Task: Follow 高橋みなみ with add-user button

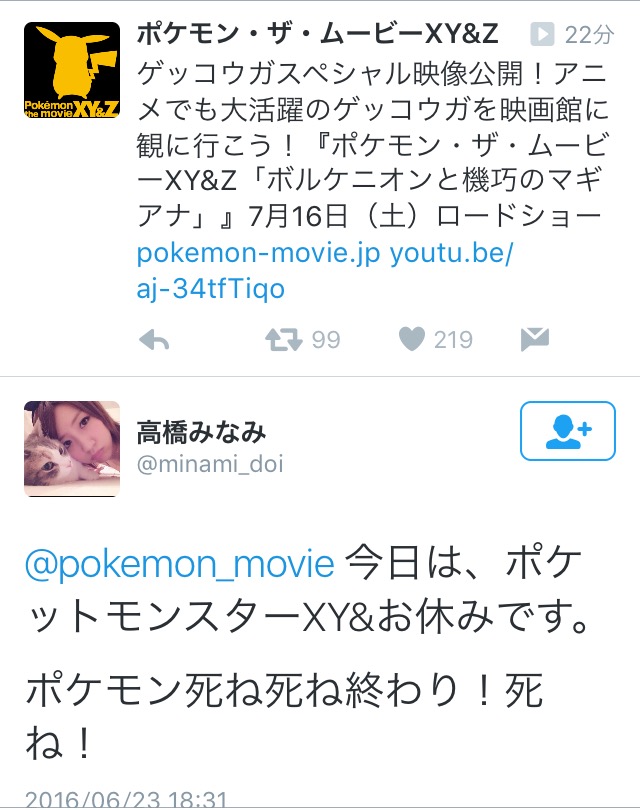Action: pyautogui.click(x=568, y=431)
